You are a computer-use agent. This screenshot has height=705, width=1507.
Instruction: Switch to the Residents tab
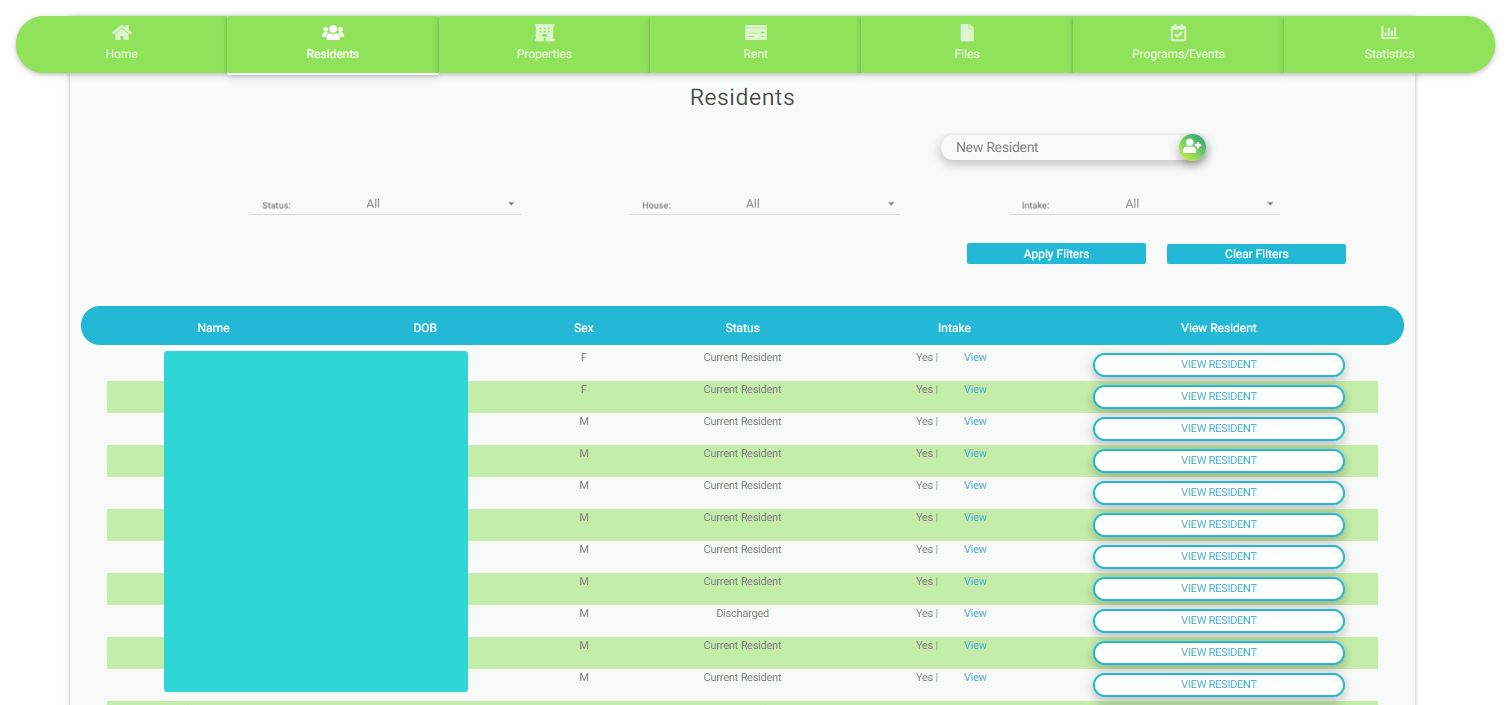(x=332, y=44)
